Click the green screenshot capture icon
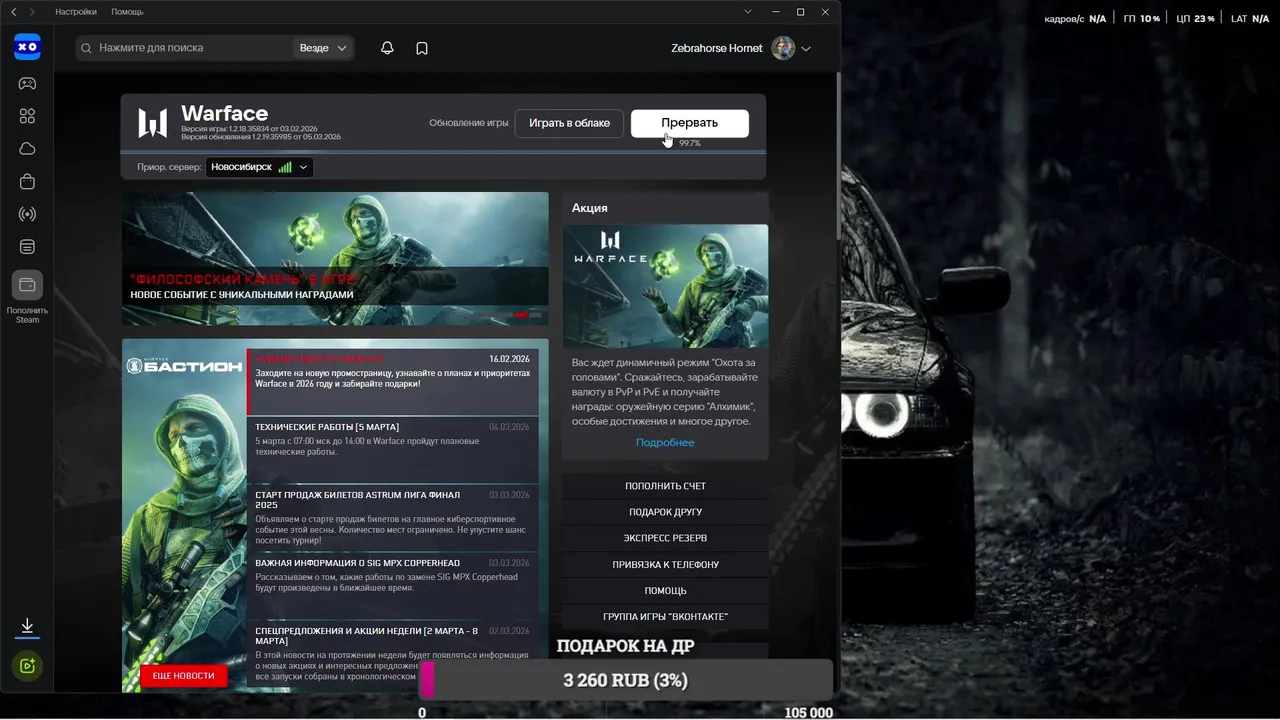1280x720 pixels. pyautogui.click(x=27, y=666)
